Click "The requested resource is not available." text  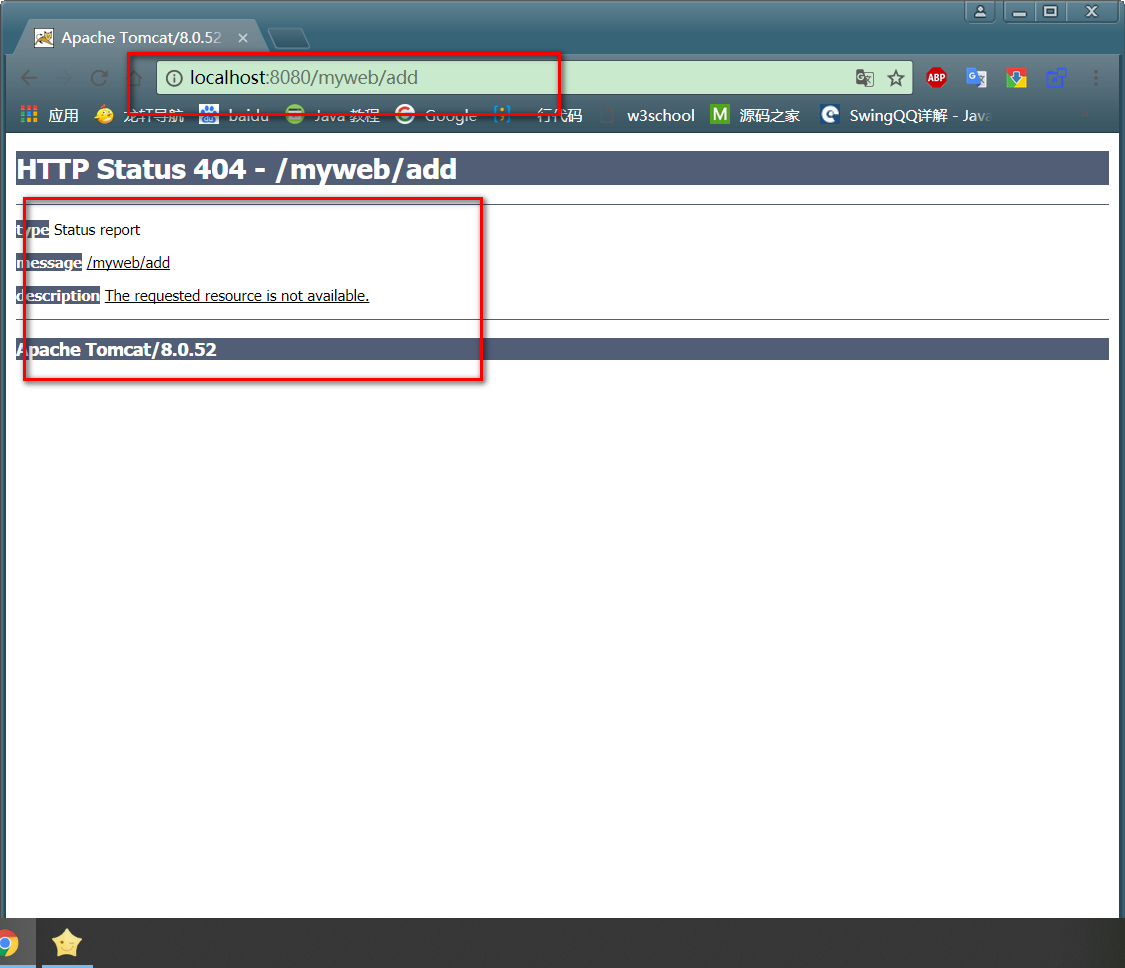coord(237,296)
